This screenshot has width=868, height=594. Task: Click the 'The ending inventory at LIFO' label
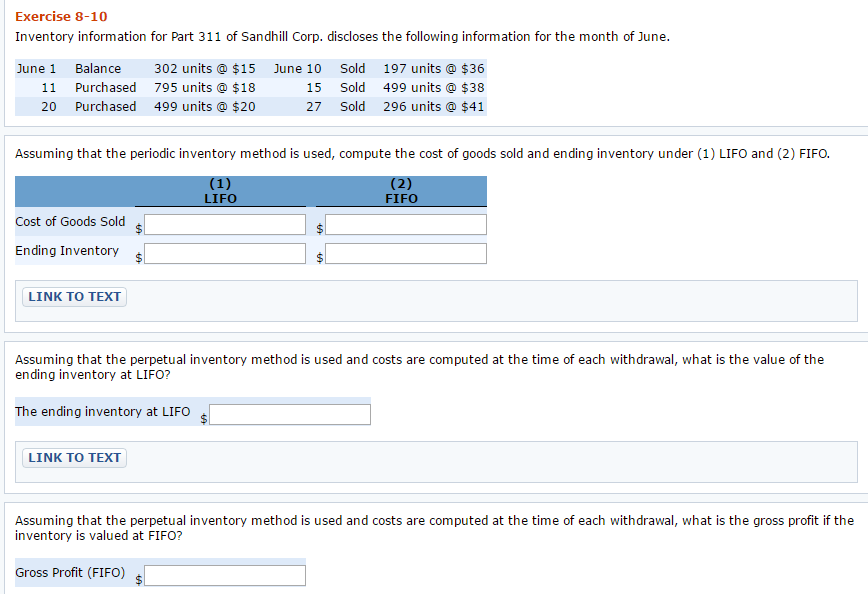(x=102, y=412)
